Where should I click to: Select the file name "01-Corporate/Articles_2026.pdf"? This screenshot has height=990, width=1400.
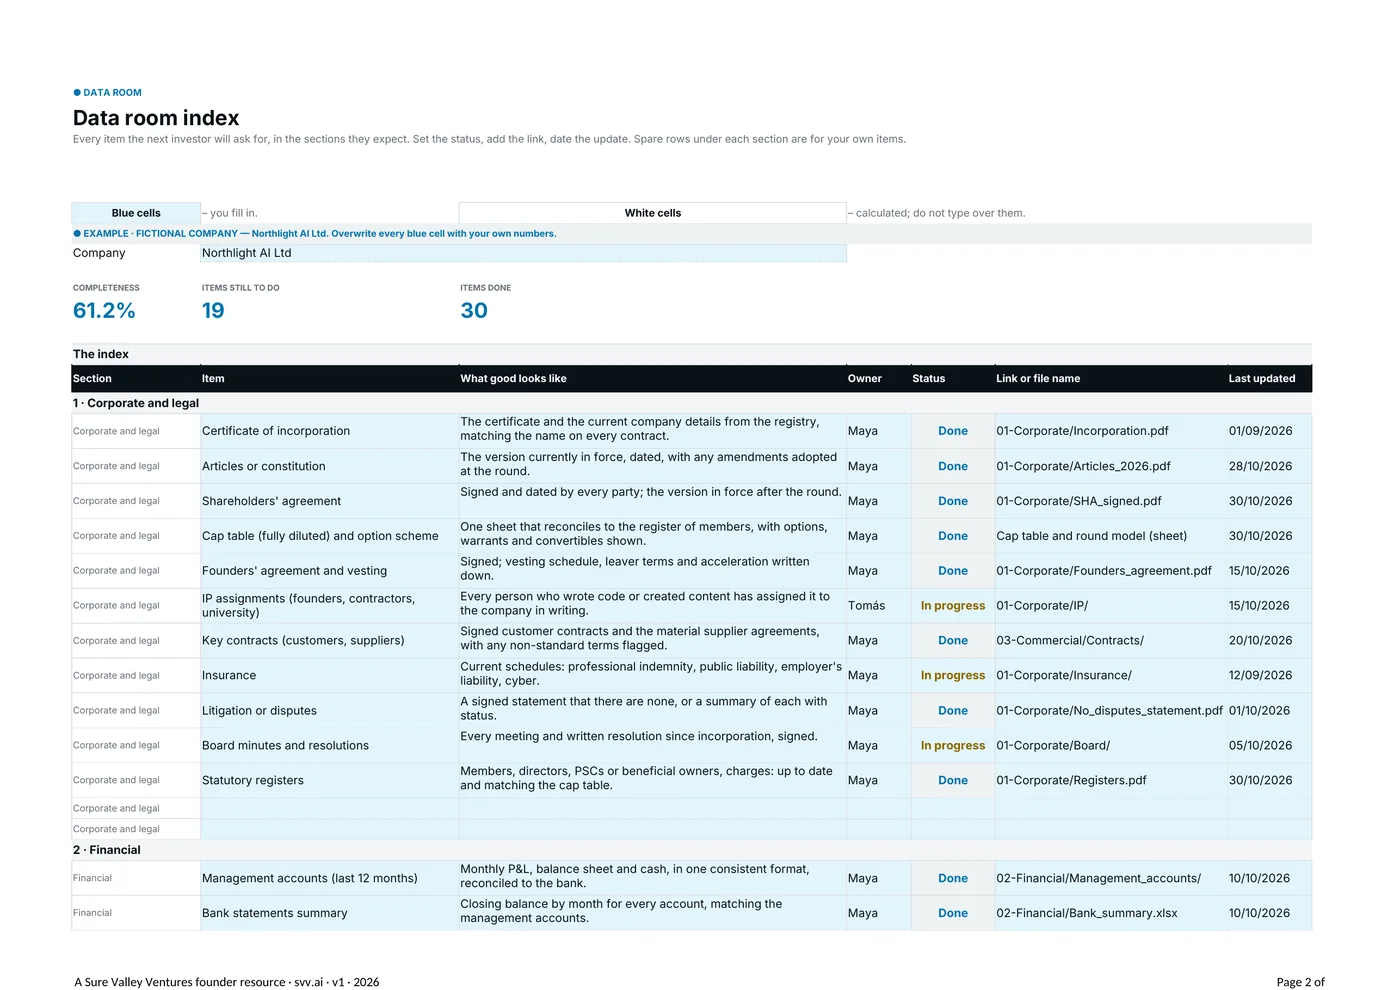(x=1083, y=466)
